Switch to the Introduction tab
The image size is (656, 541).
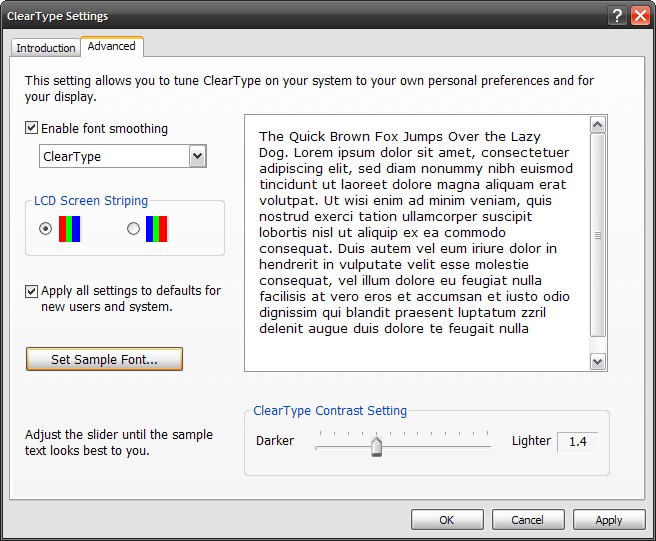click(46, 48)
